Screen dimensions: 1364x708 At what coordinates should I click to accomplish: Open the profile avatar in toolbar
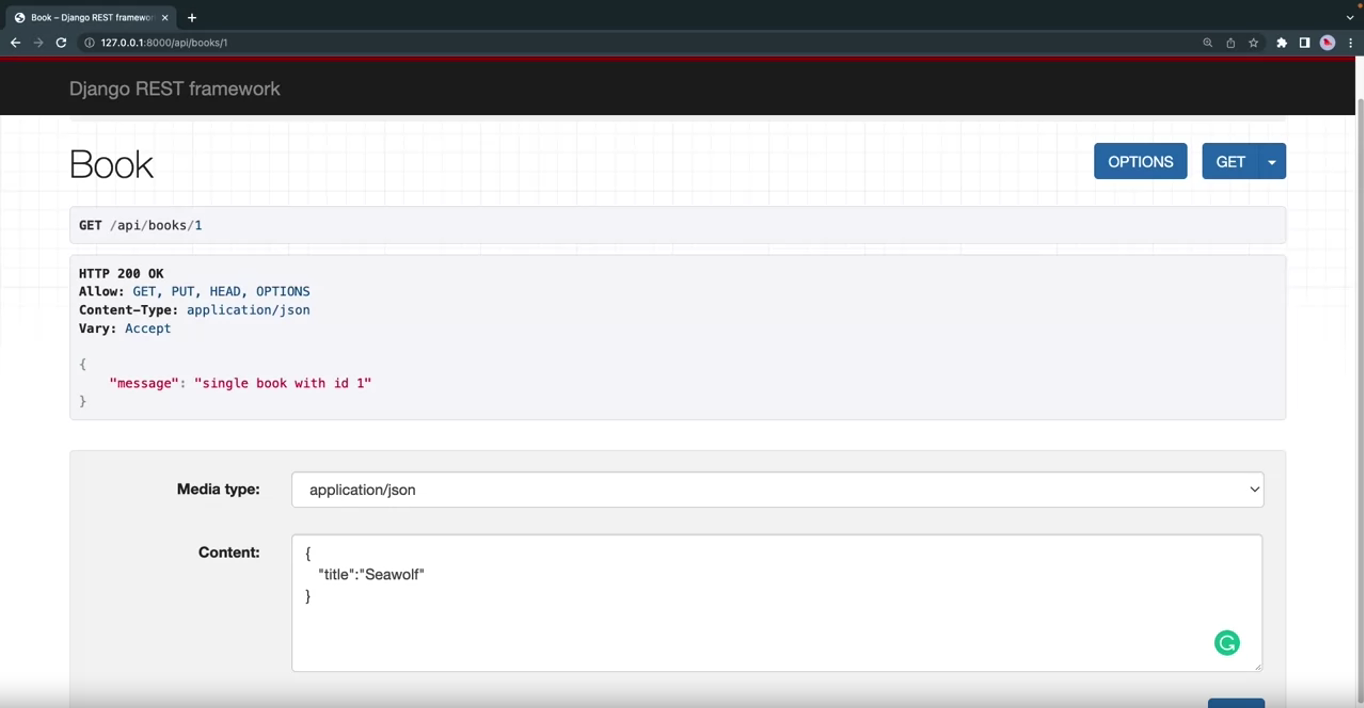tap(1327, 43)
